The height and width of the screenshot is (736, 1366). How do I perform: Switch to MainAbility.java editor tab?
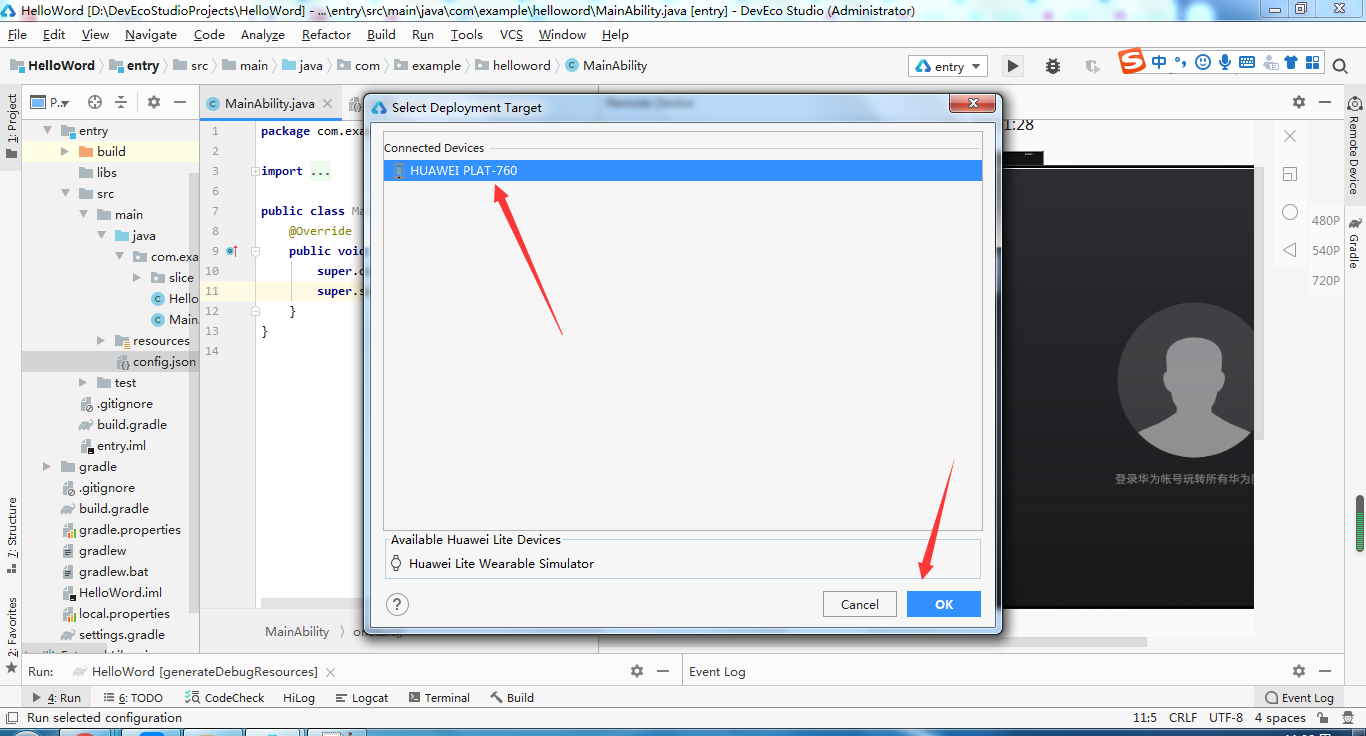point(269,104)
